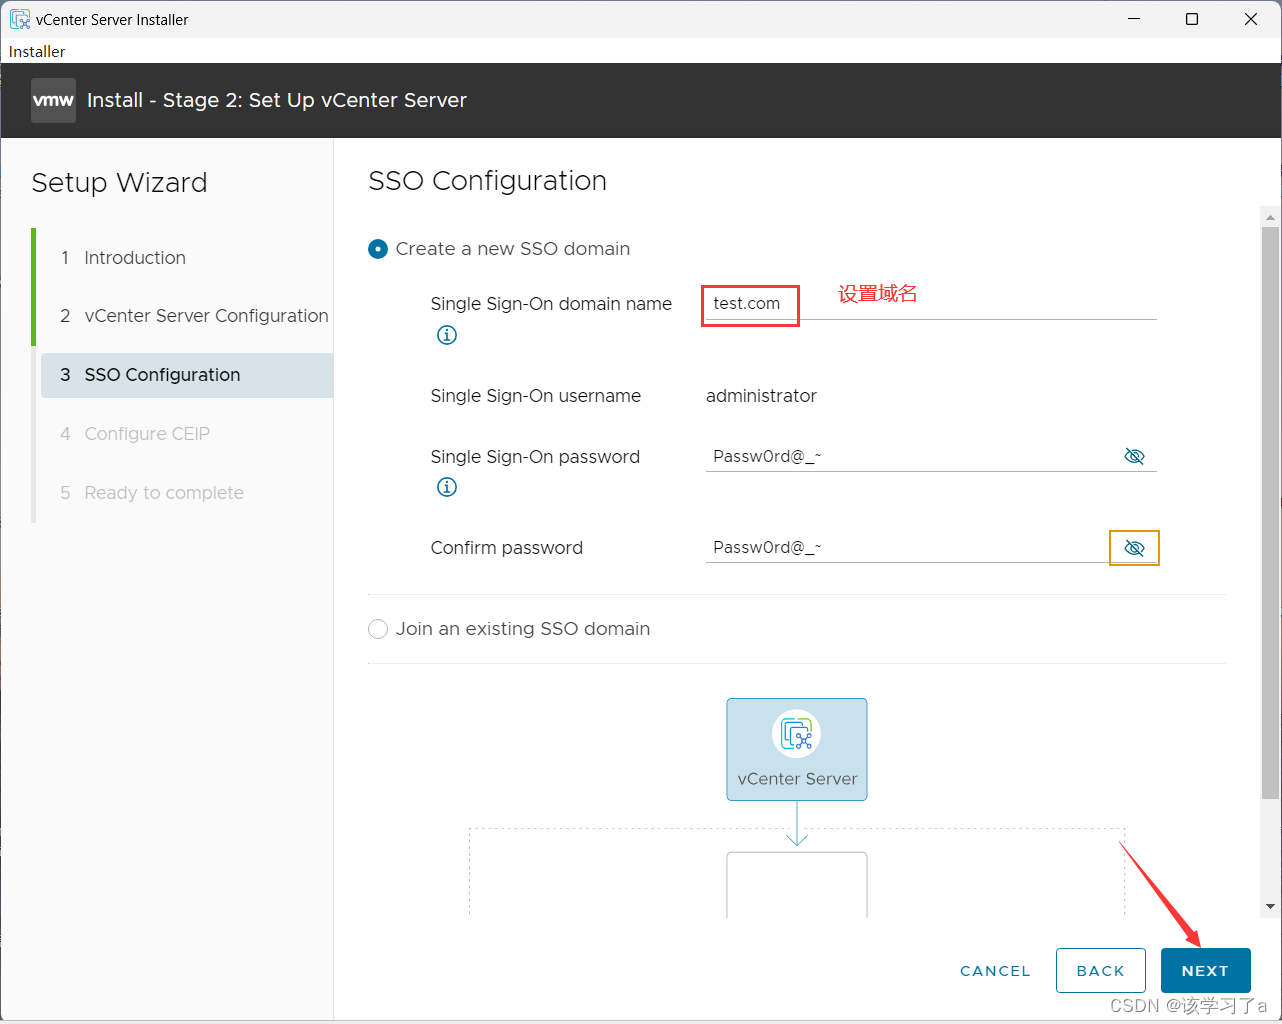Toggle visibility of Confirm password field

coord(1134,548)
